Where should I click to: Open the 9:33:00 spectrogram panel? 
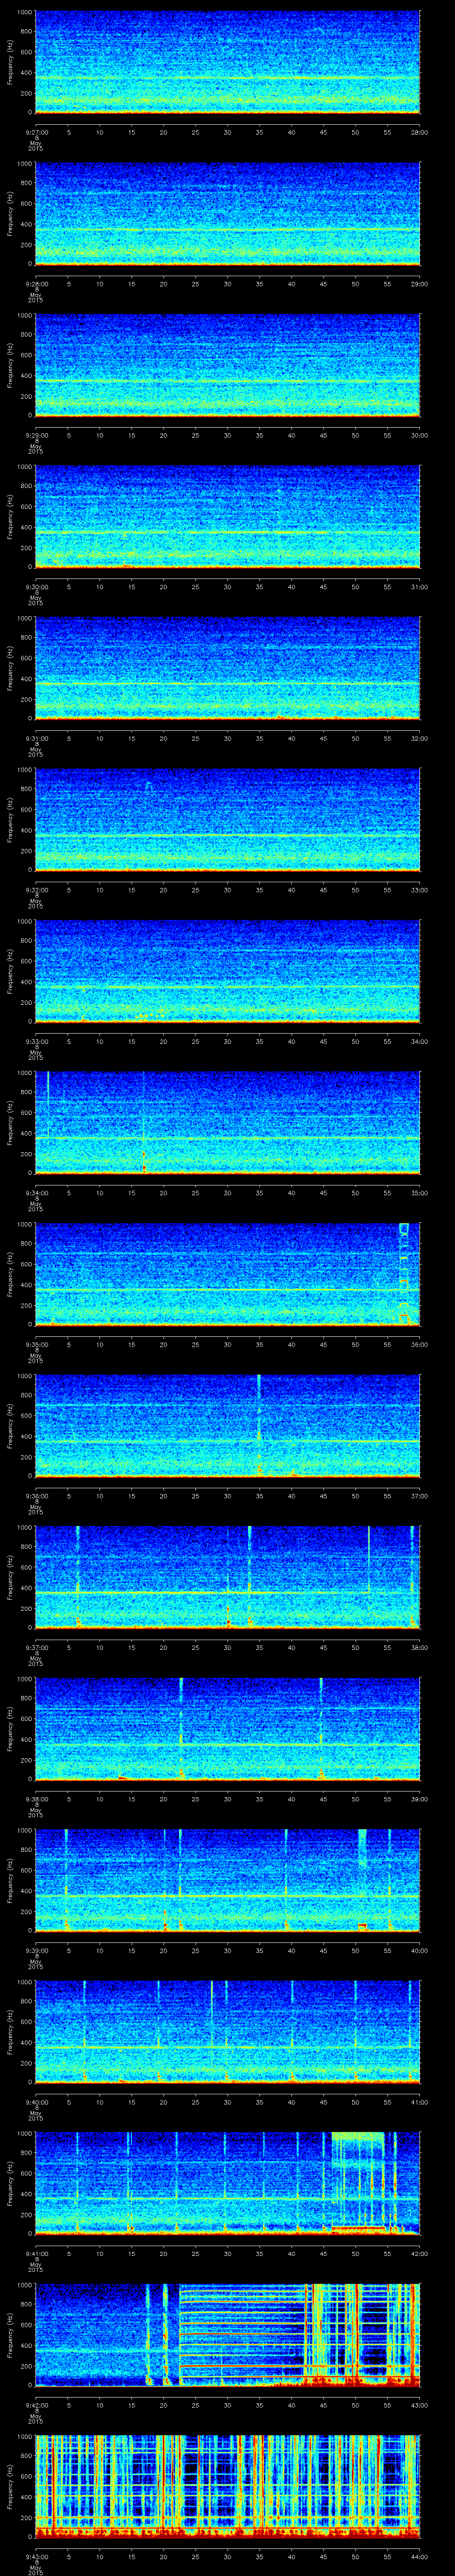click(227, 971)
